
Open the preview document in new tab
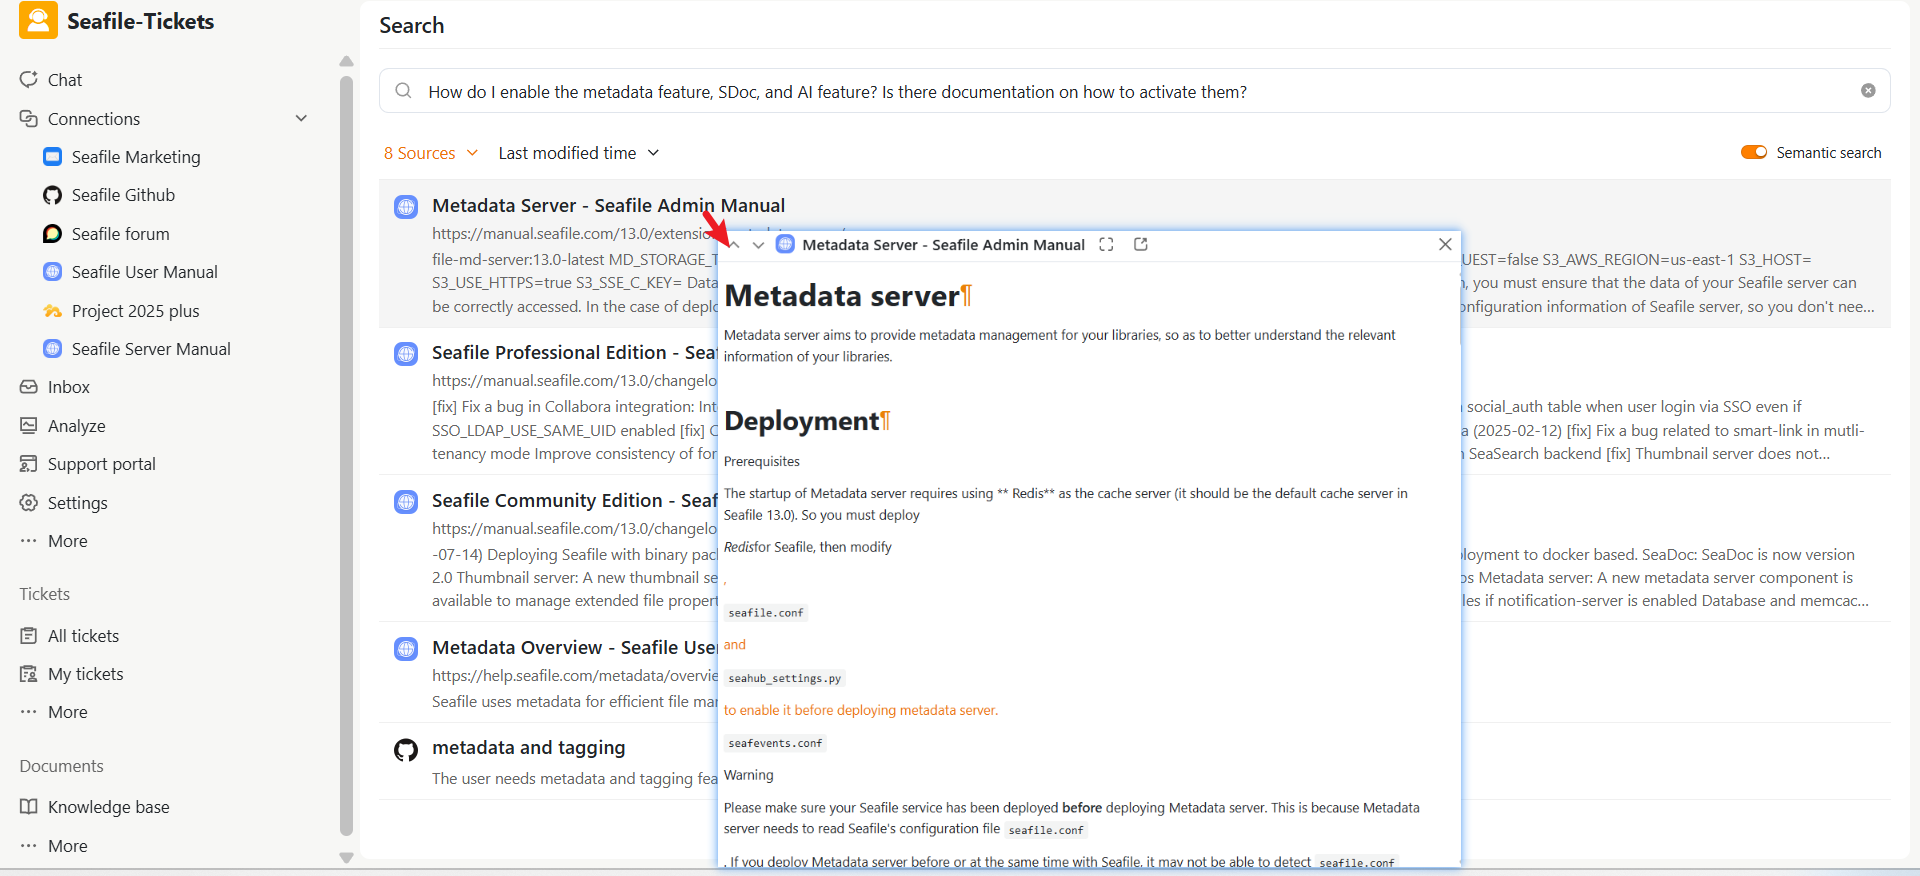[1141, 245]
